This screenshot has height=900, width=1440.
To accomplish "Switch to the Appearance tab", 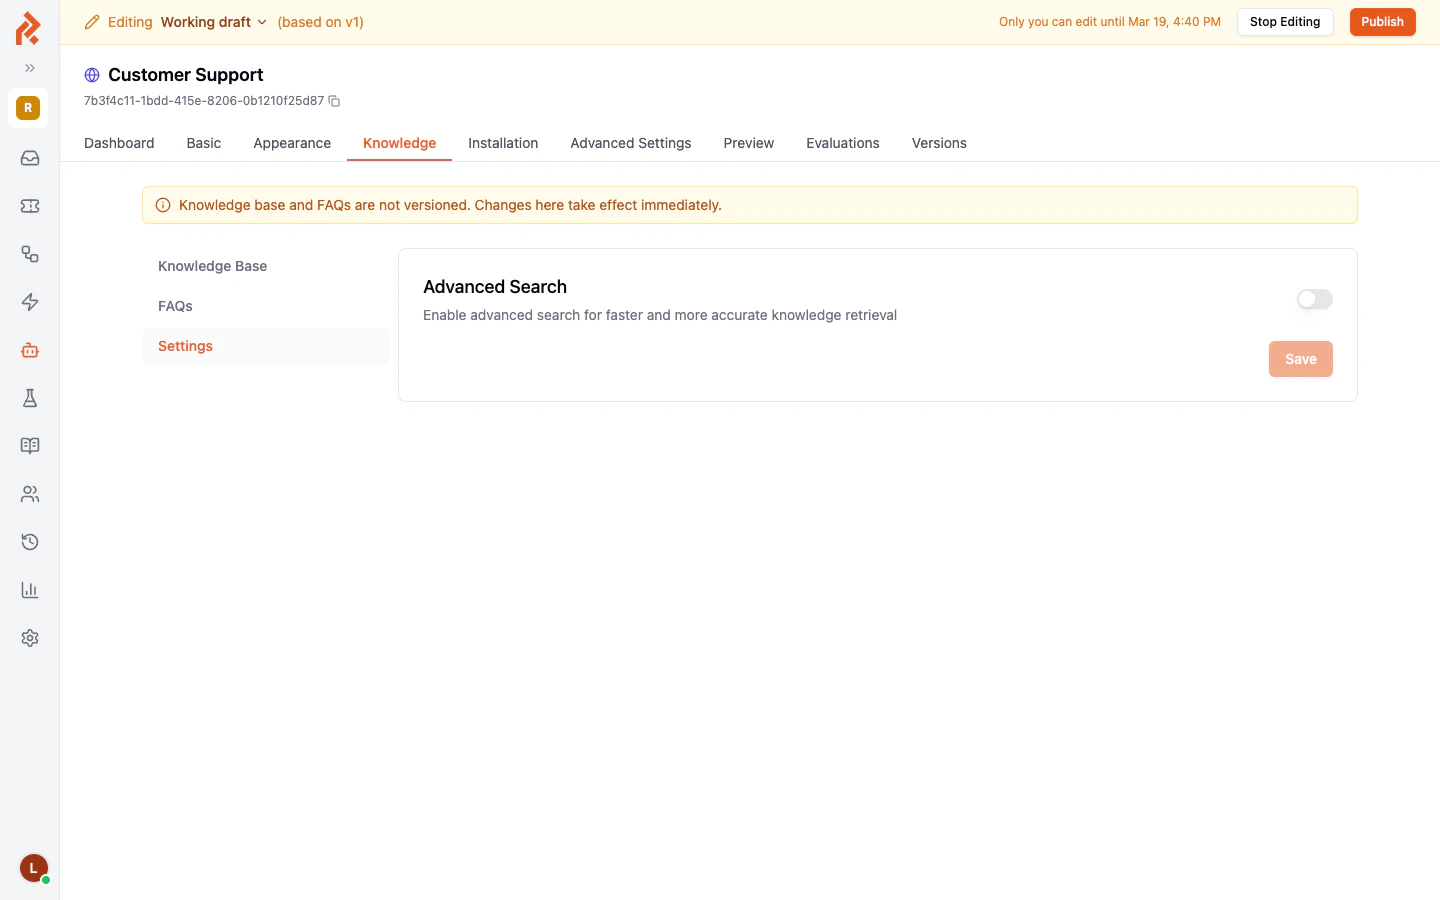I will (292, 143).
